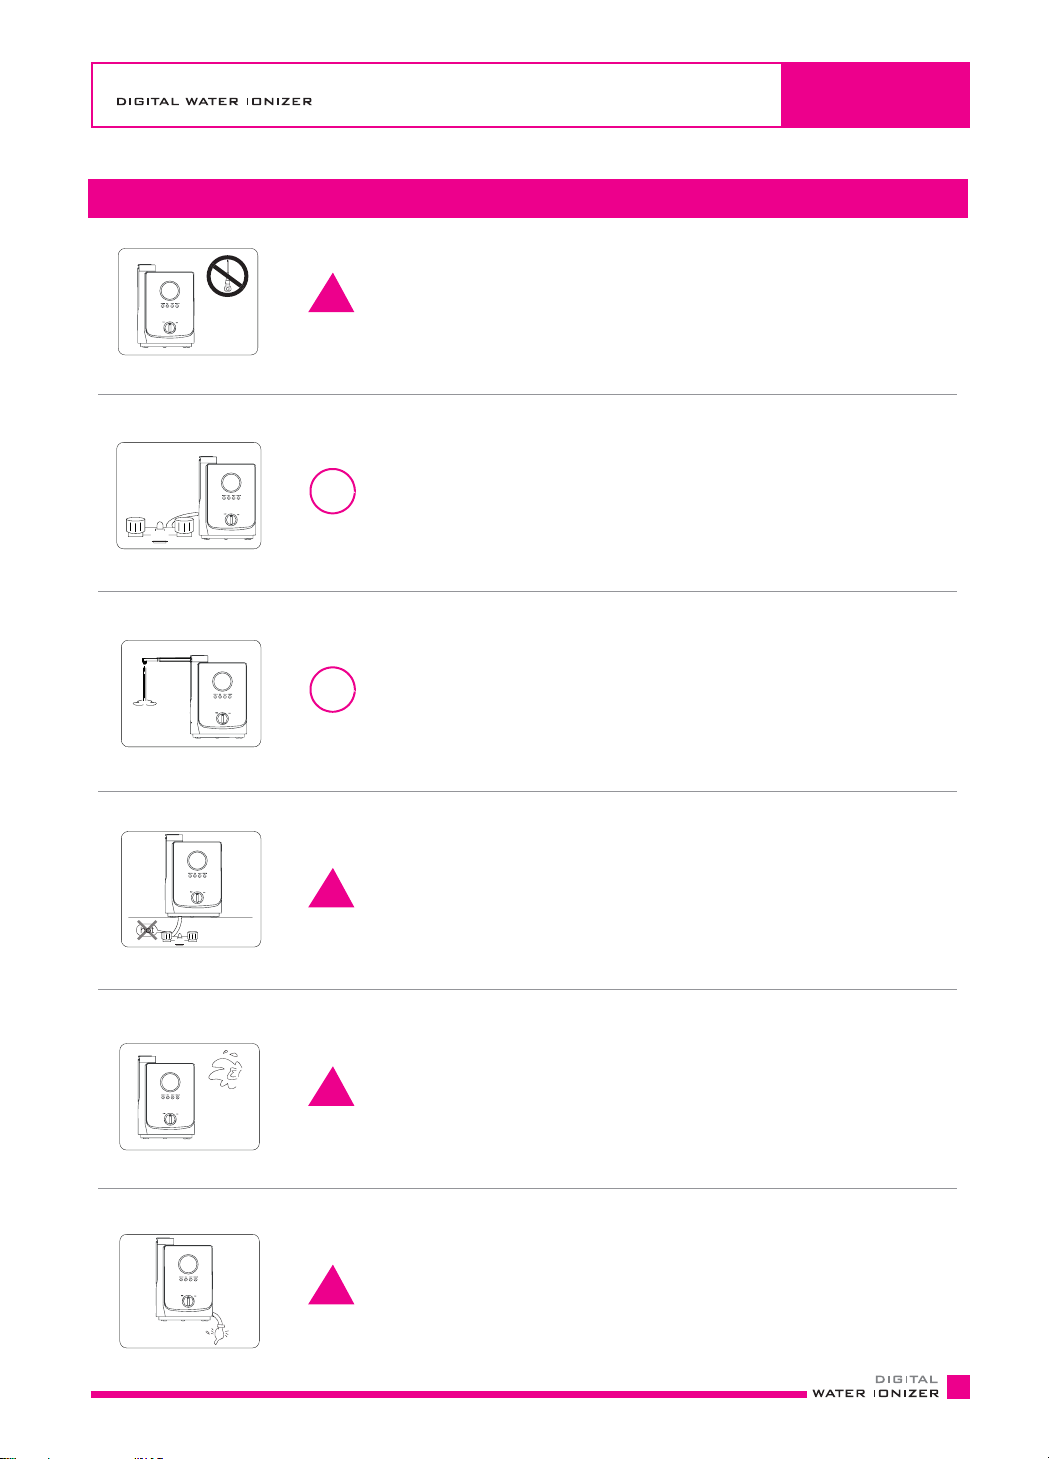Open the ionizer connected to filter cartridges thumbnail

pyautogui.click(x=189, y=496)
